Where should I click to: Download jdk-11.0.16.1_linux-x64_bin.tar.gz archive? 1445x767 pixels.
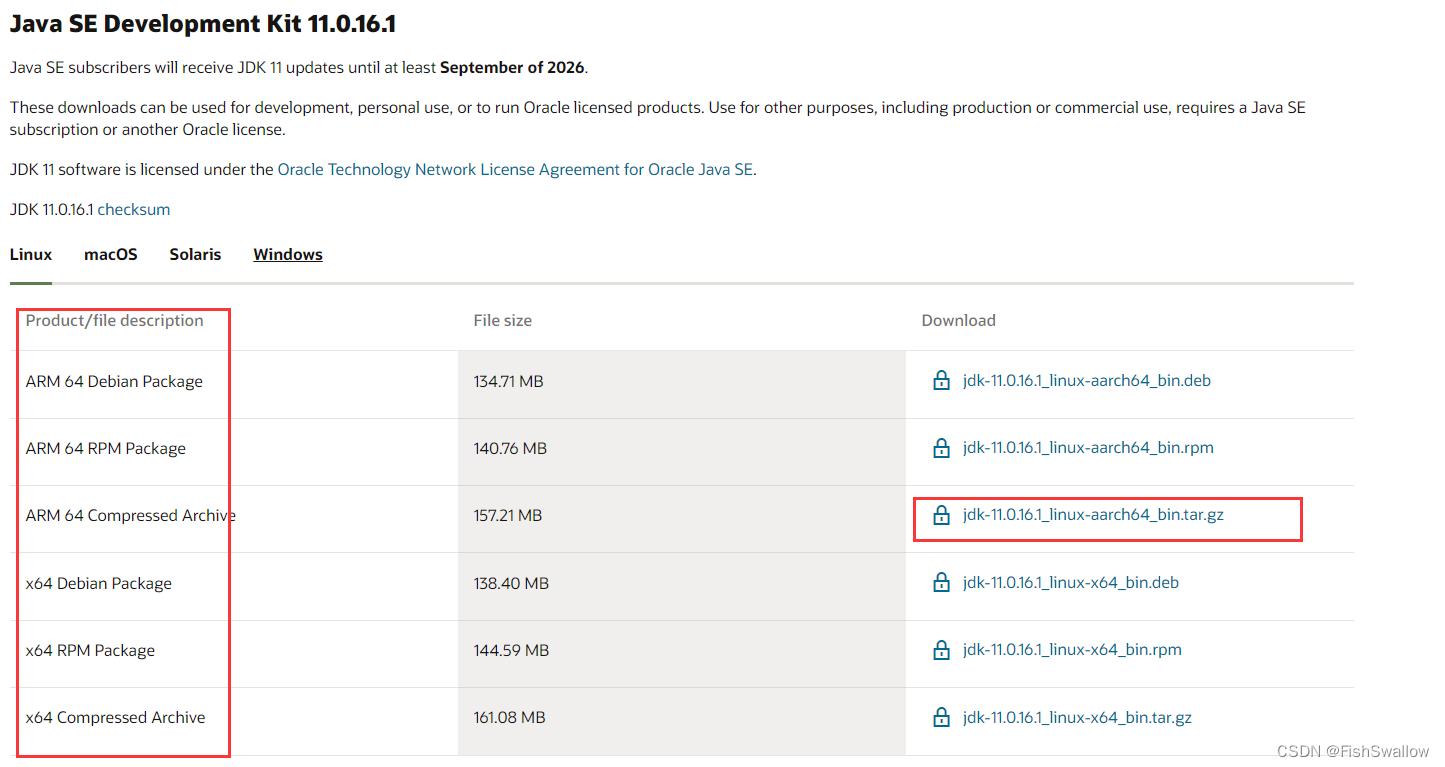tap(1077, 717)
